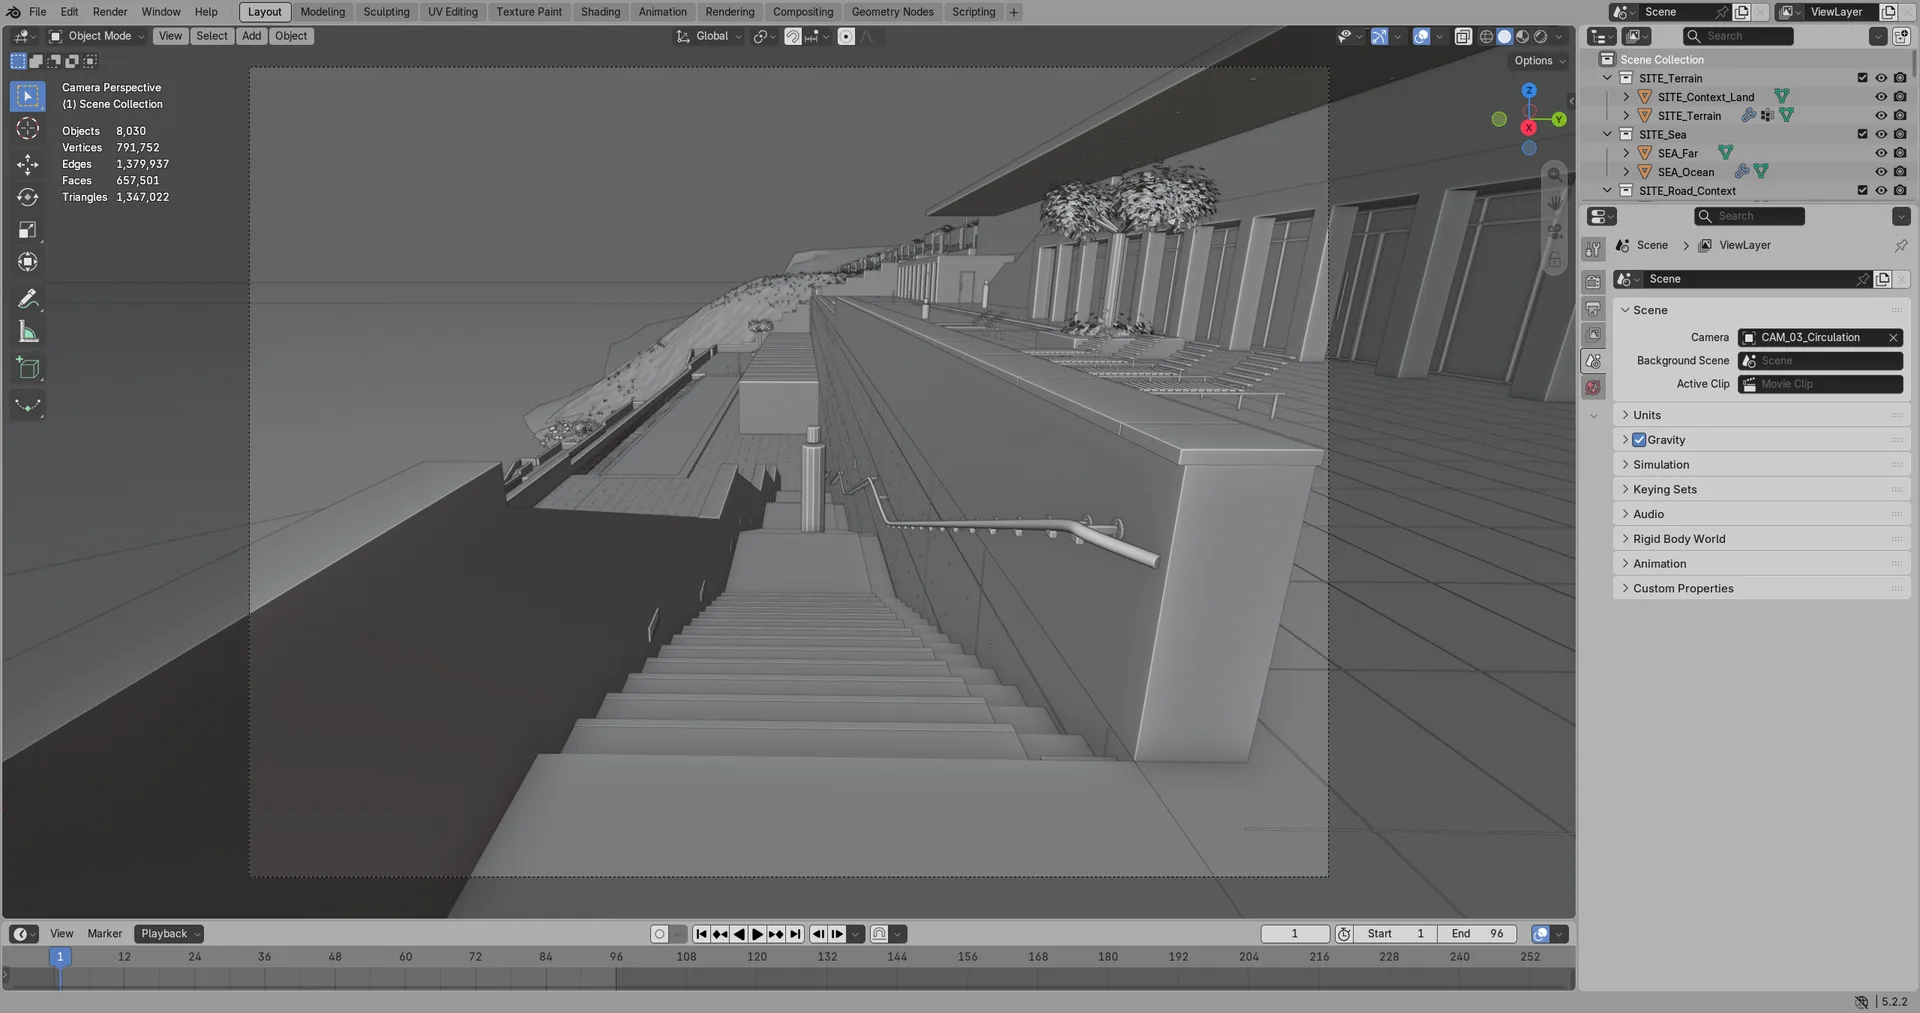Screen dimensions: 1920x1013
Task: Switch to the Geometry Nodes workspace tab
Action: click(892, 12)
